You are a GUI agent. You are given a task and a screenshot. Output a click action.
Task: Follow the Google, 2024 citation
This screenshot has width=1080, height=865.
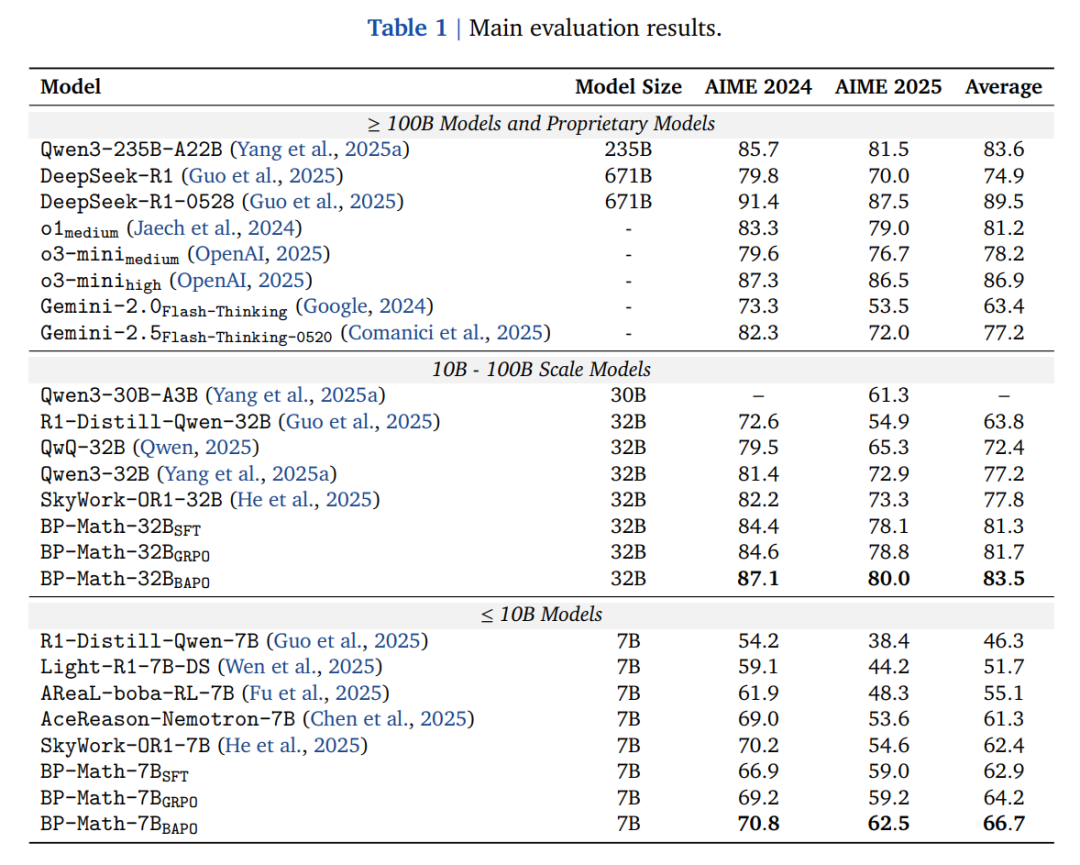pyautogui.click(x=364, y=306)
